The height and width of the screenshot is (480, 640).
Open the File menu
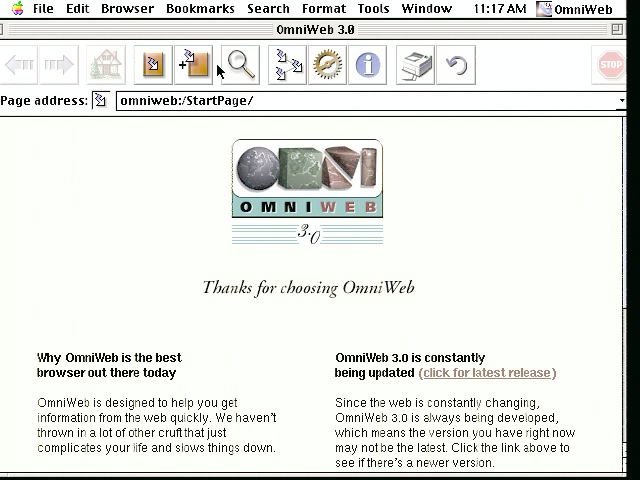coord(43,9)
